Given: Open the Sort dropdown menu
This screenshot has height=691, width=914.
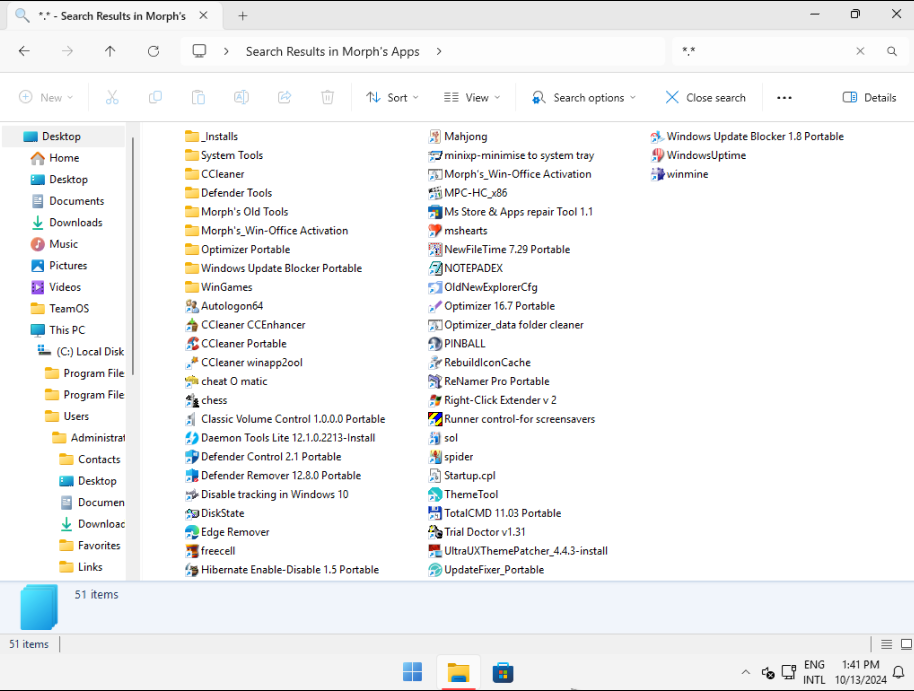Looking at the screenshot, I should pos(392,97).
